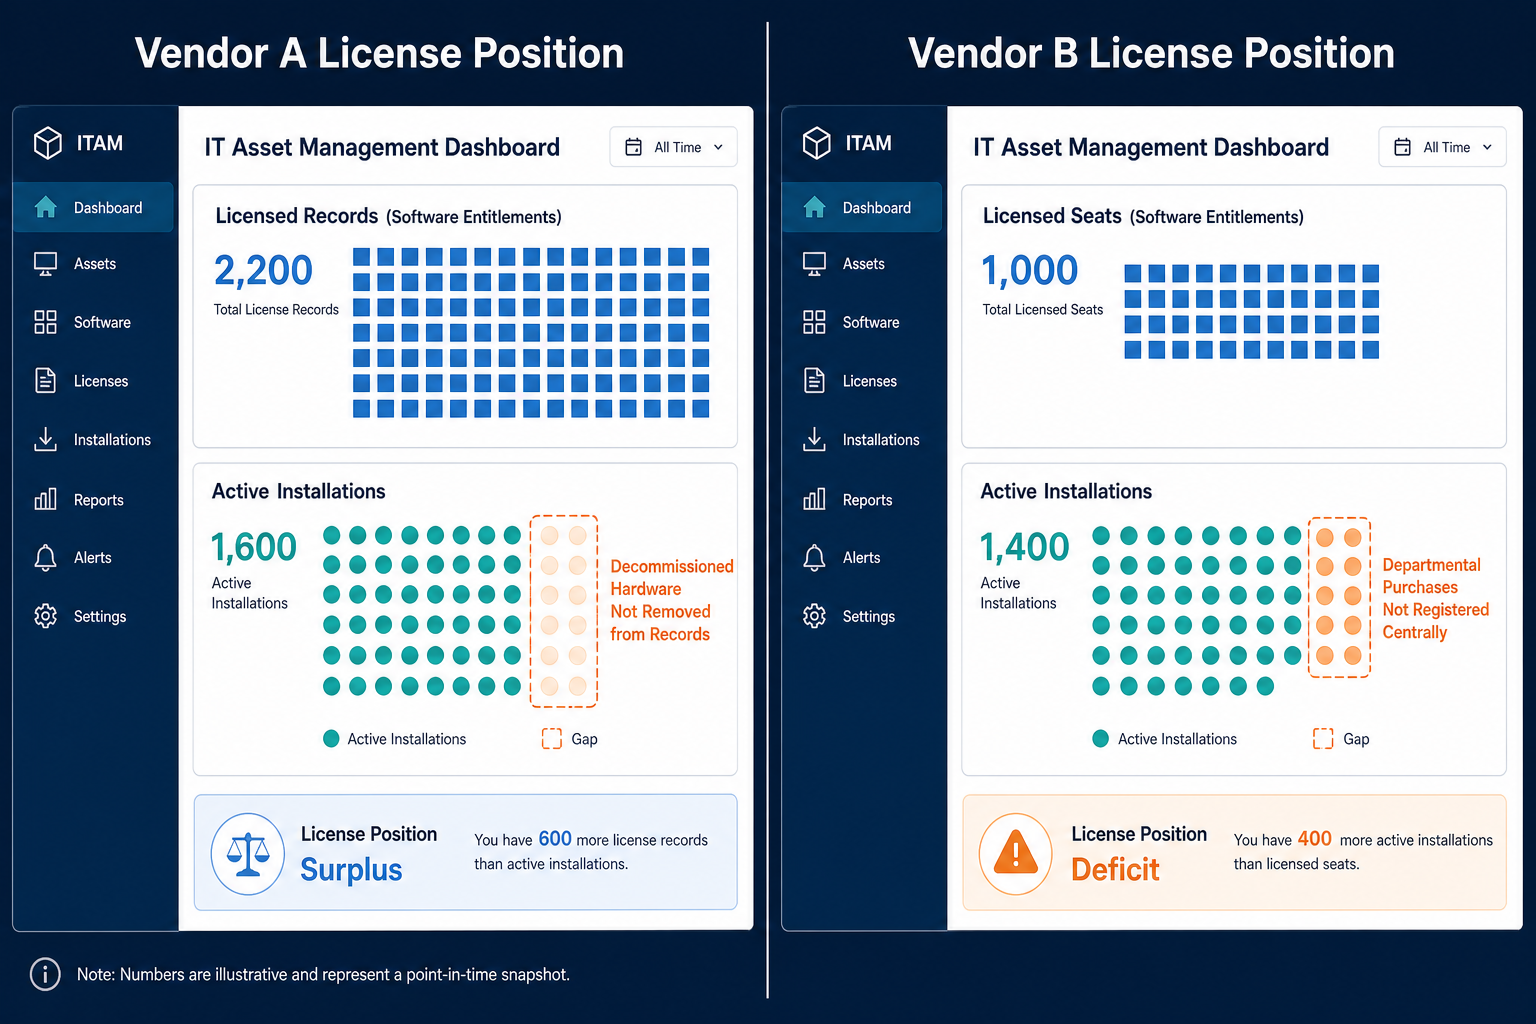Image resolution: width=1536 pixels, height=1024 pixels.
Task: Open Settings gear icon in Vendor B sidebar
Action: click(x=815, y=616)
